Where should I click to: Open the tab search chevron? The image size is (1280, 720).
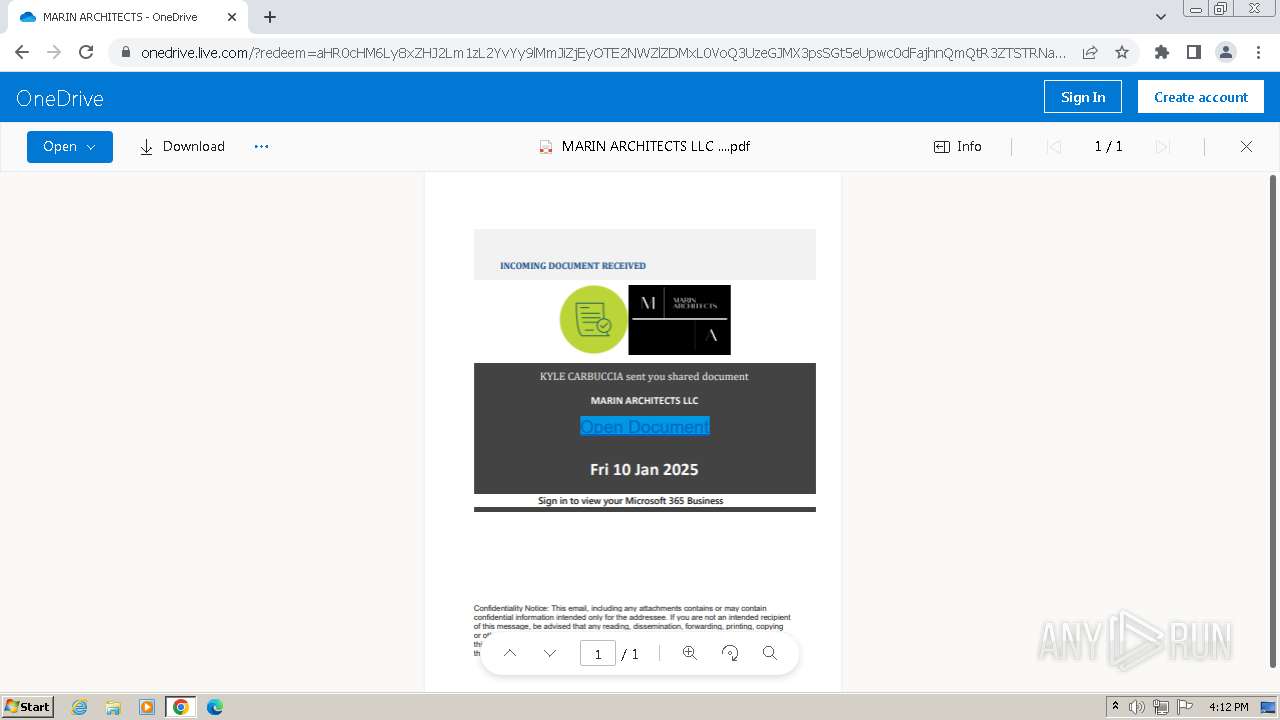click(1161, 17)
